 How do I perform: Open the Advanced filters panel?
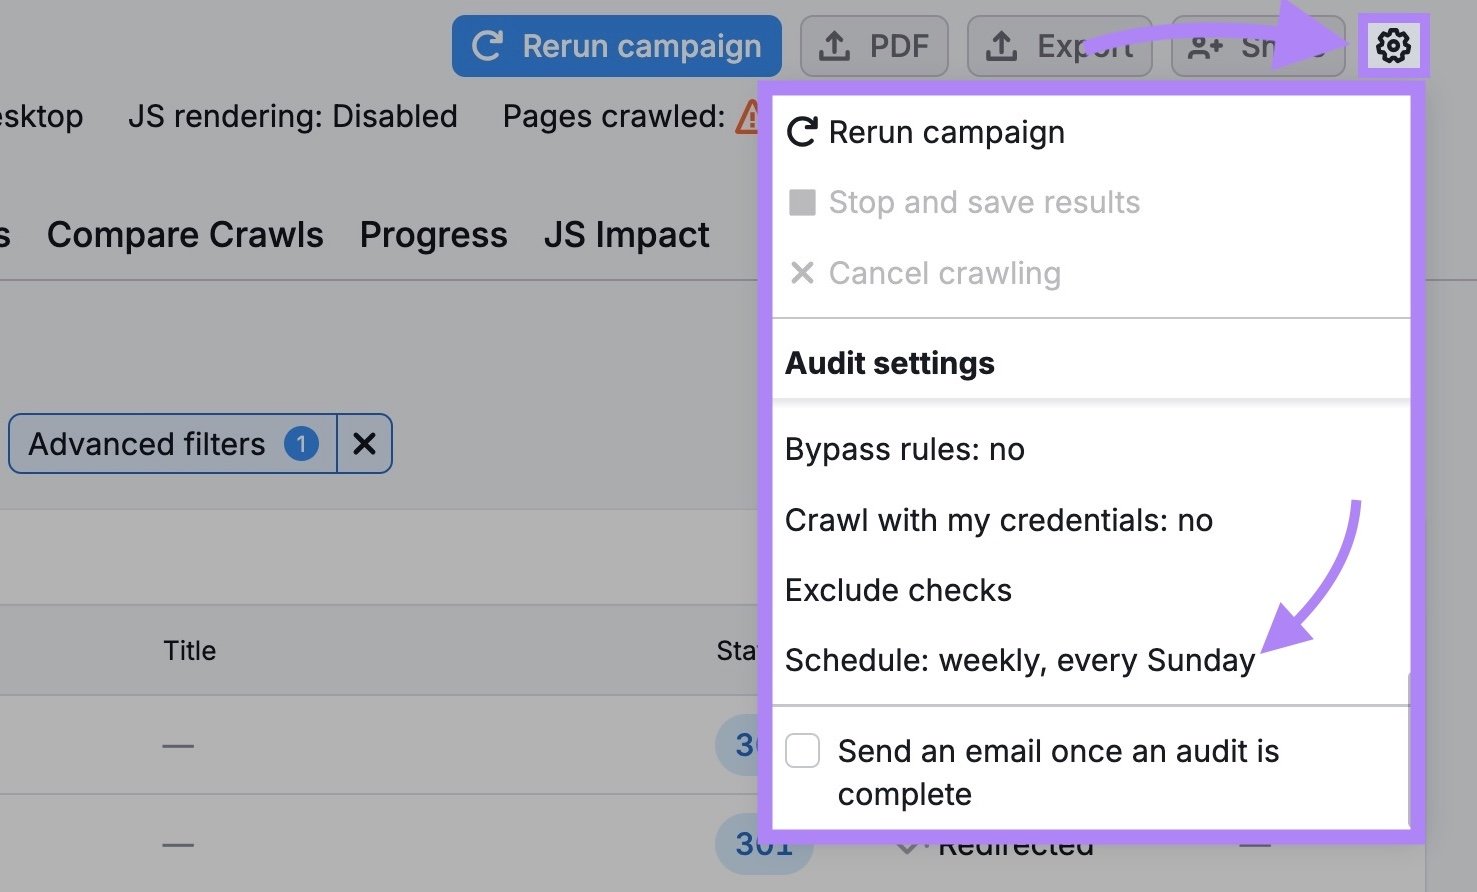click(x=145, y=444)
